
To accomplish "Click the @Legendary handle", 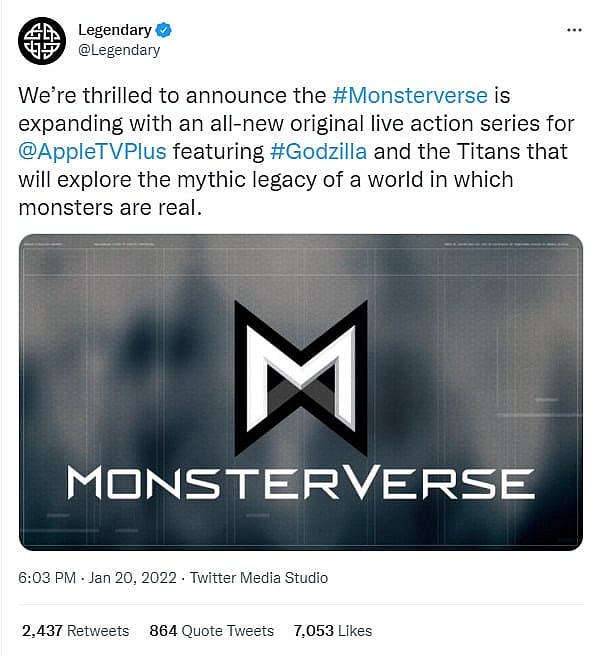I will click(118, 50).
